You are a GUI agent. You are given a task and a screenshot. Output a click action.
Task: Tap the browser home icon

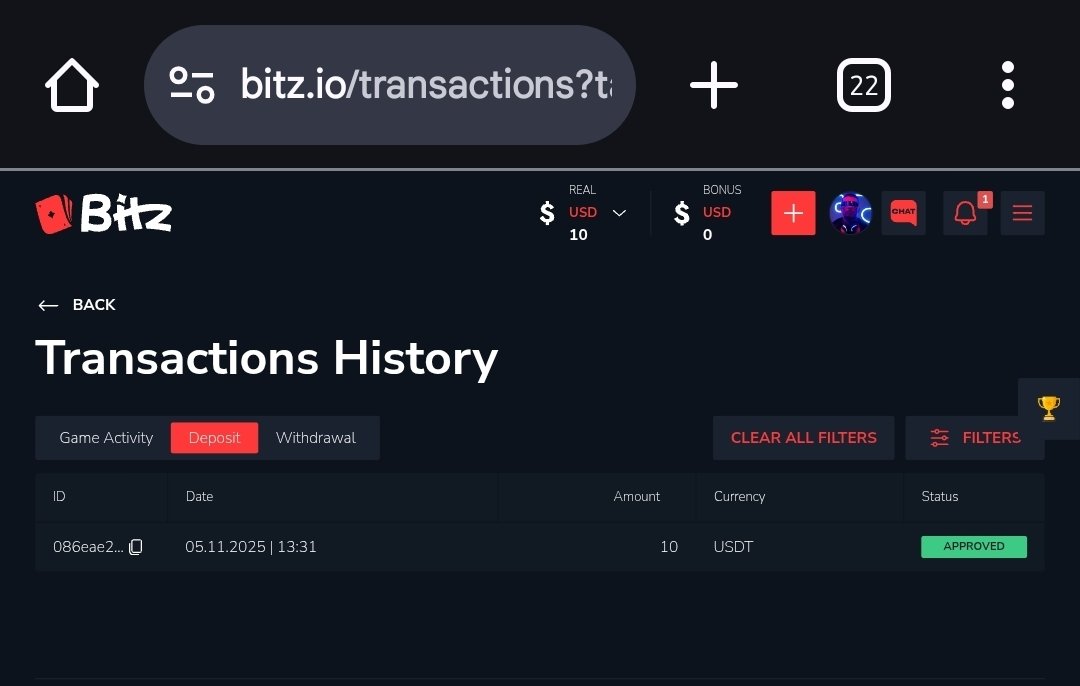click(72, 85)
